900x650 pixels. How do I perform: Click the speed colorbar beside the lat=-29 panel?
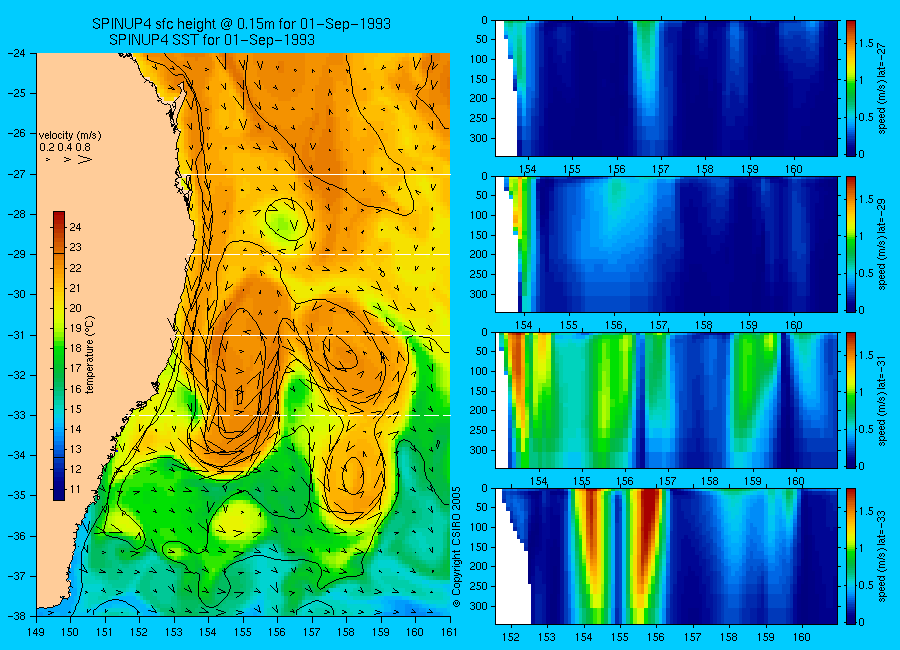pyautogui.click(x=851, y=244)
